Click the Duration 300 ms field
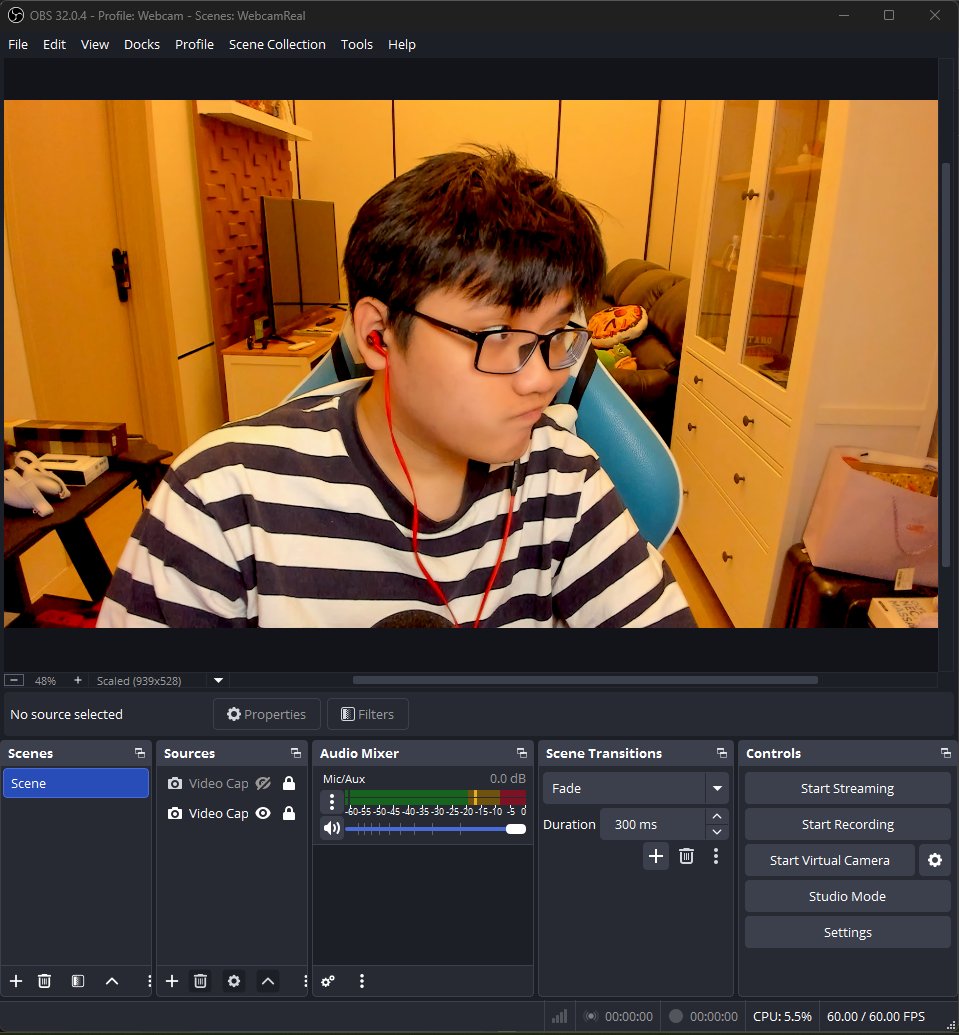Screen dimensions: 959x1035 [x=652, y=824]
